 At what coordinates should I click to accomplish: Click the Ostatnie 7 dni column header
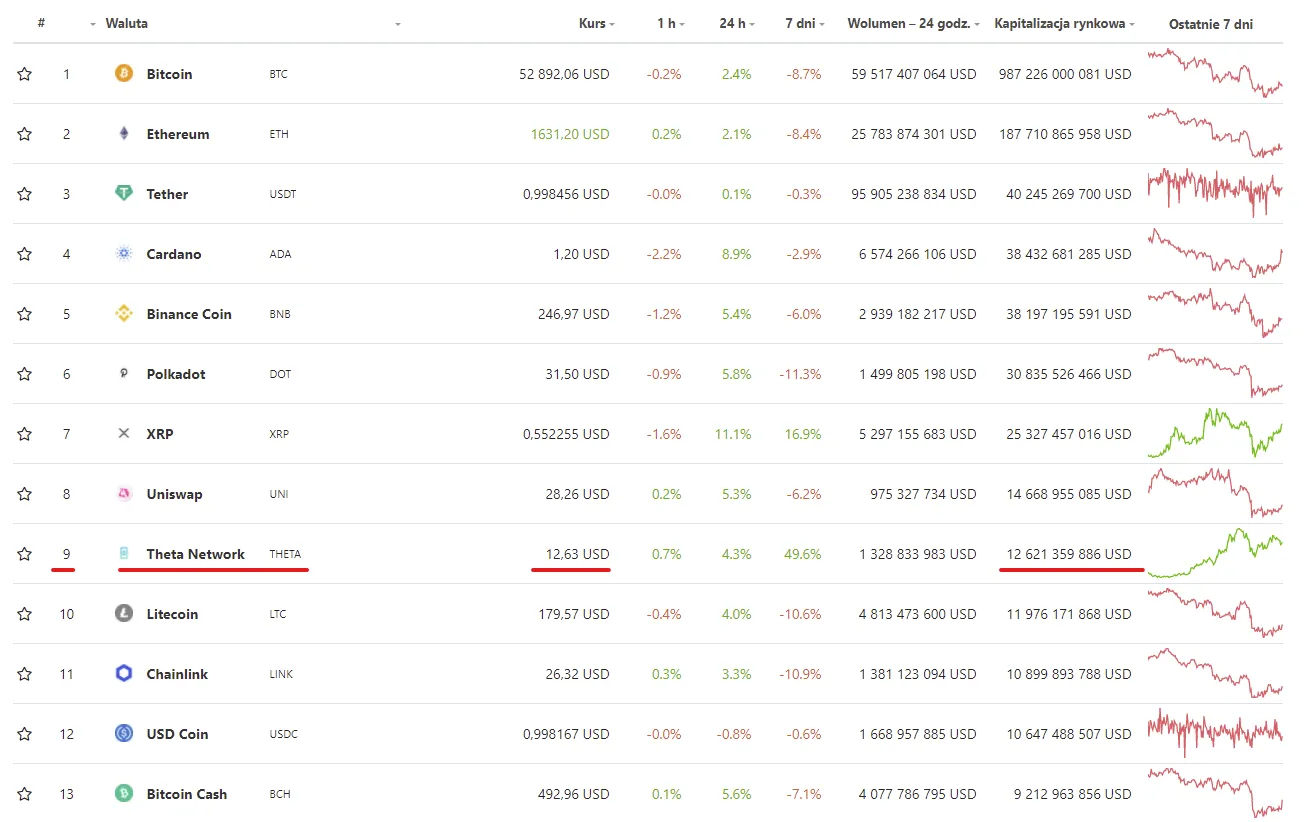(x=1211, y=23)
